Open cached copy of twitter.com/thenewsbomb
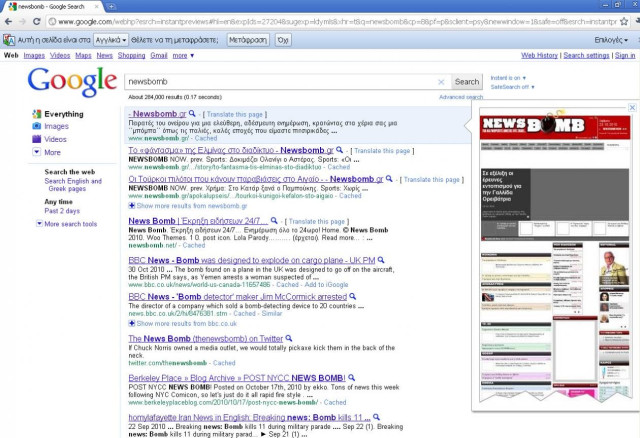Viewport: 640px width, 438px height. coord(224,362)
